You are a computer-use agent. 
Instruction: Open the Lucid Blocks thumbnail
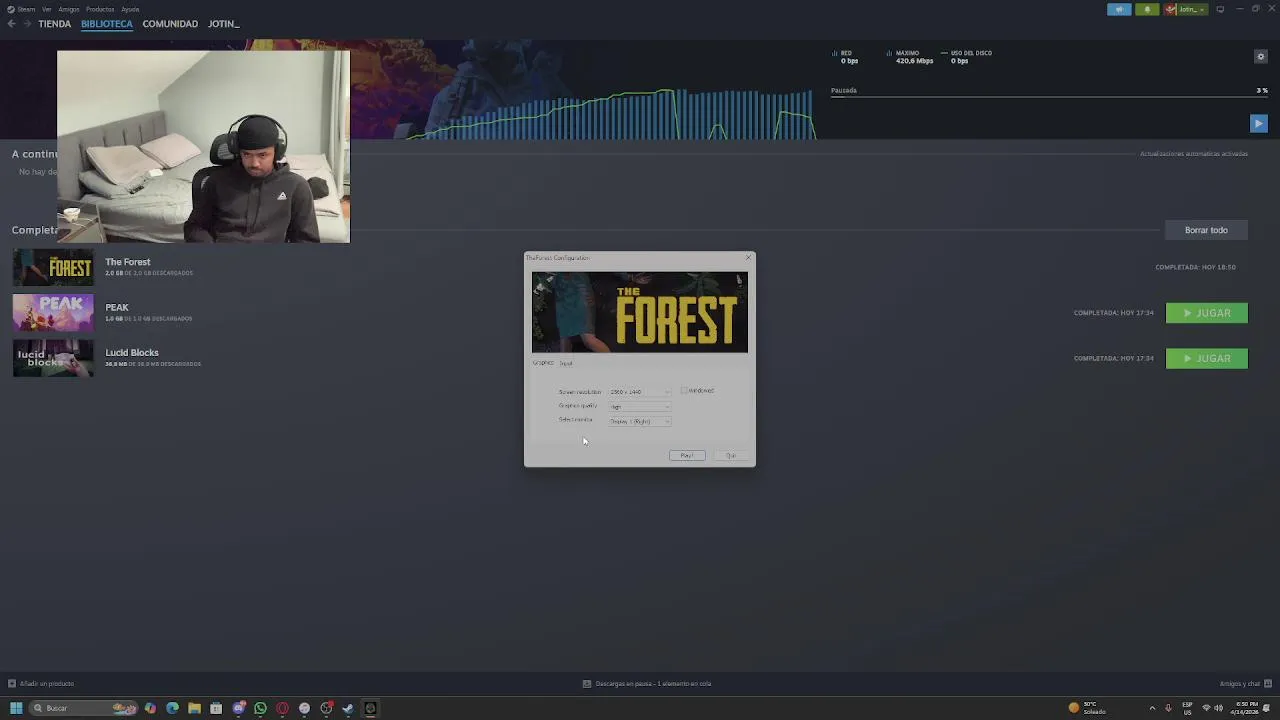pyautogui.click(x=53, y=358)
